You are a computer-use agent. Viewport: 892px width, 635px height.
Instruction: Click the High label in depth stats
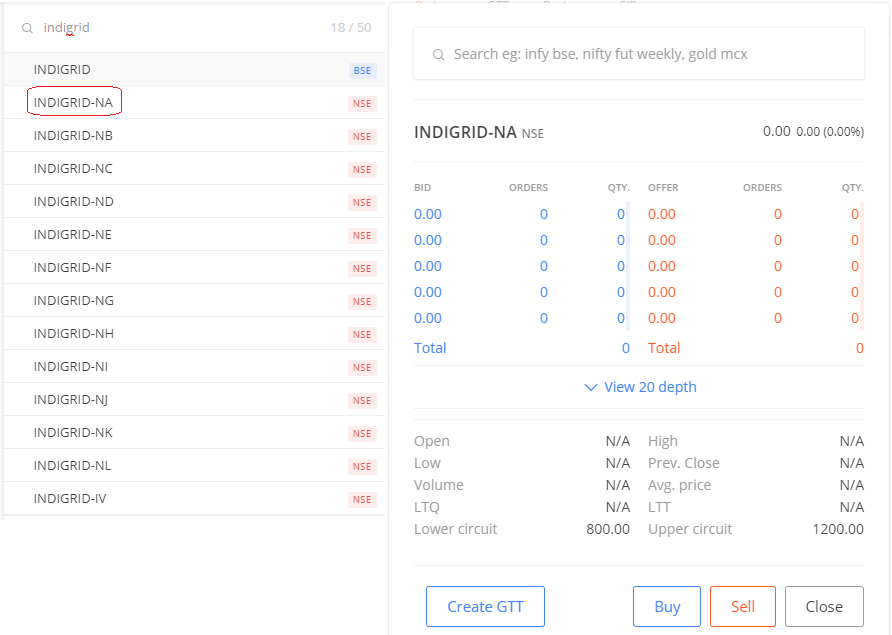click(x=663, y=441)
